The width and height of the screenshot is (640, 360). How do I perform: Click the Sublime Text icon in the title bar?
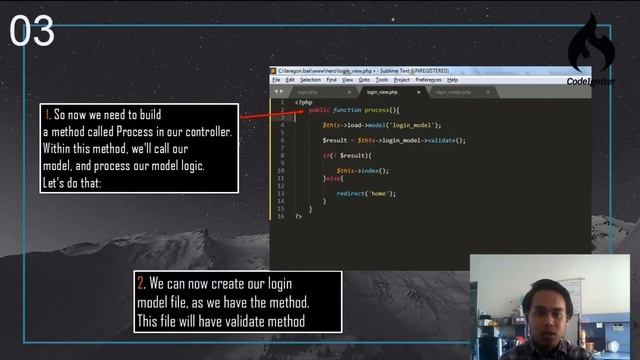coord(273,71)
